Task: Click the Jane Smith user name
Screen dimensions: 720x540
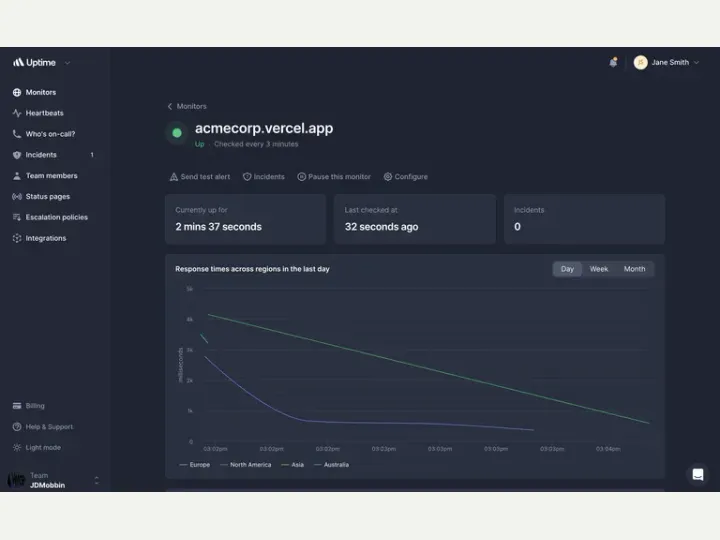Action: point(670,62)
